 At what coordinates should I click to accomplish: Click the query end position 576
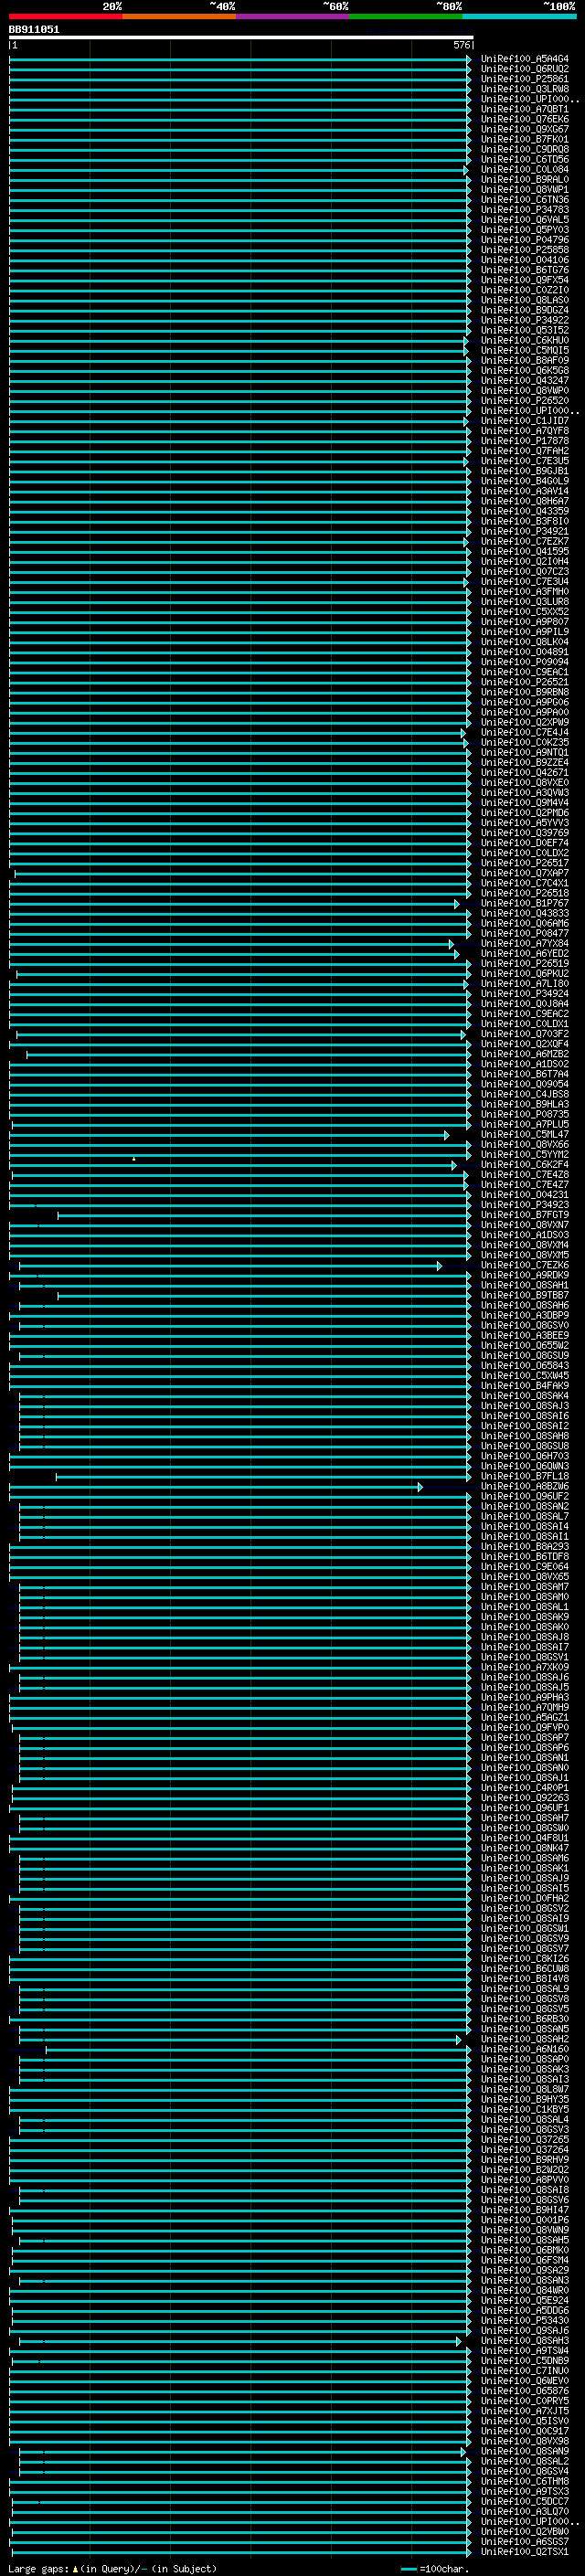pyautogui.click(x=461, y=45)
